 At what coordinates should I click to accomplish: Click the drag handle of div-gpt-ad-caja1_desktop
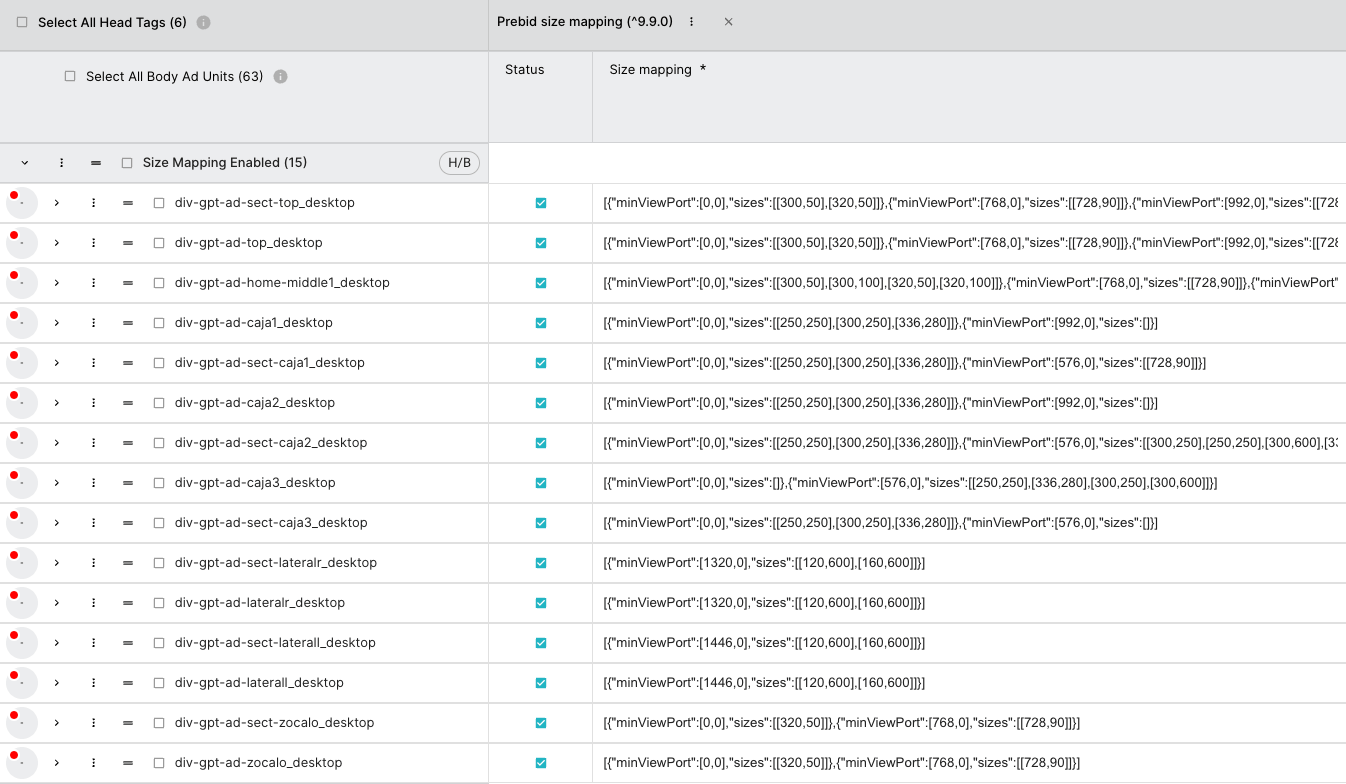tap(127, 322)
